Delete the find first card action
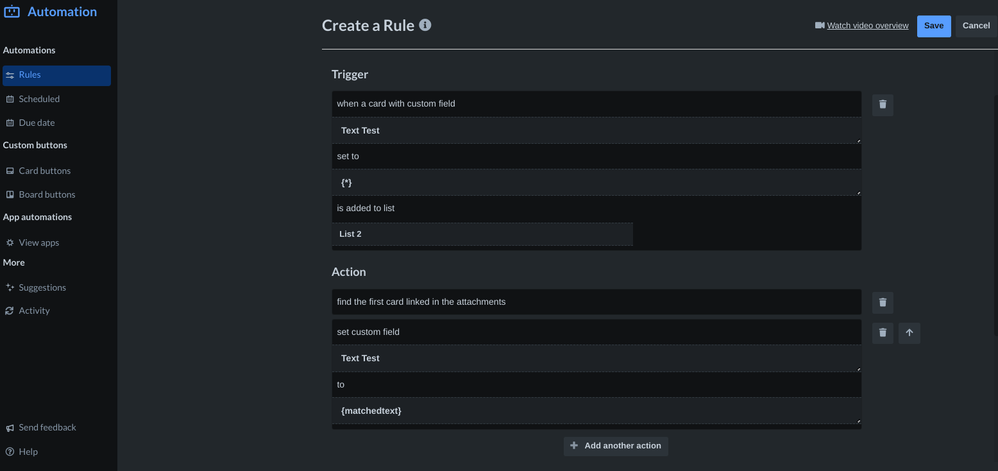Screen dimensions: 998x471 click(882, 302)
